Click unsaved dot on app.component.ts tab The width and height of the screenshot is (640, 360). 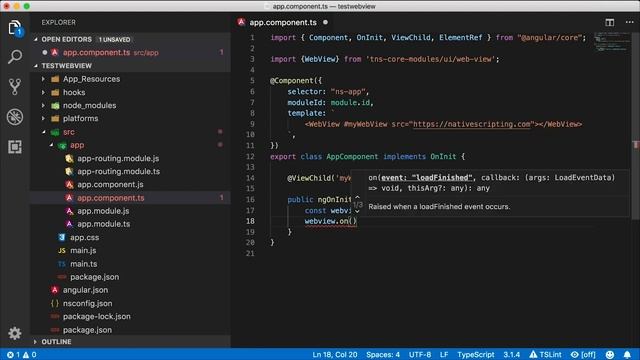(x=325, y=22)
